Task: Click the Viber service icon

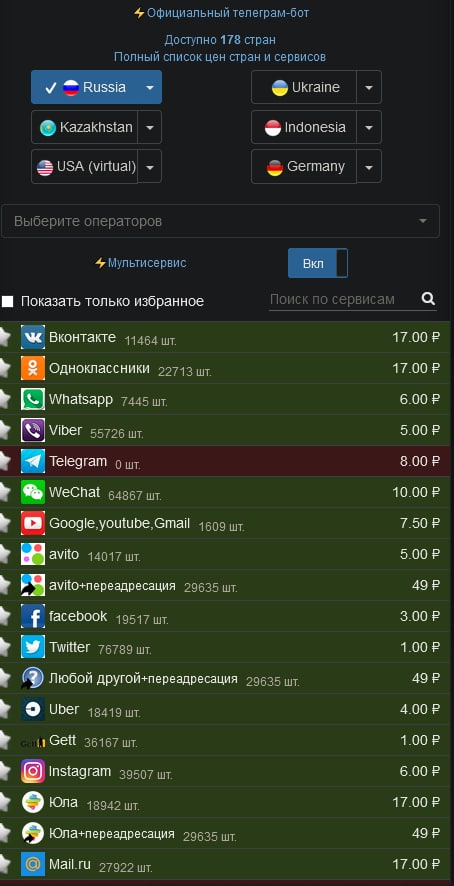Action: [x=33, y=430]
